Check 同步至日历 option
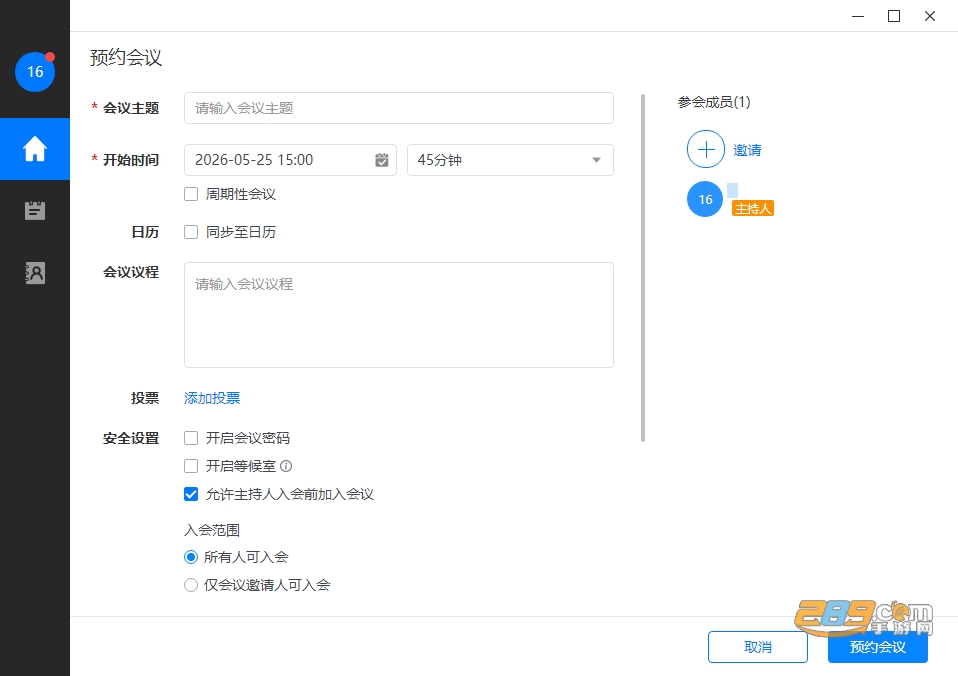 (x=191, y=232)
